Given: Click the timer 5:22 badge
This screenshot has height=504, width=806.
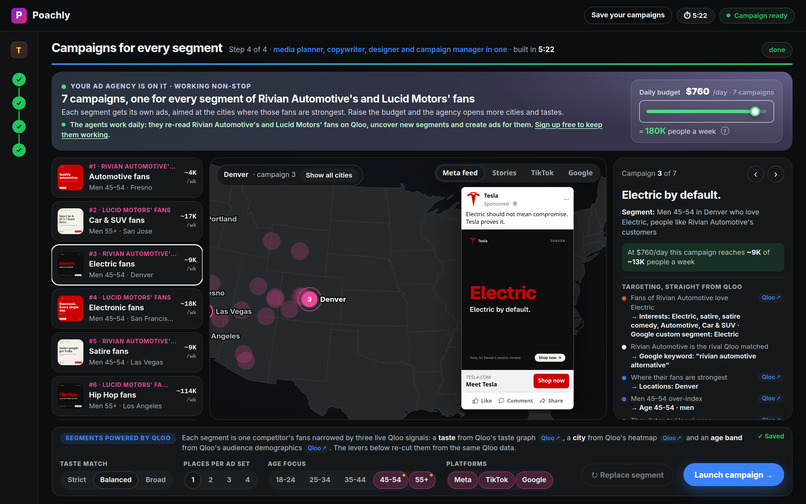Looking at the screenshot, I should 695,15.
